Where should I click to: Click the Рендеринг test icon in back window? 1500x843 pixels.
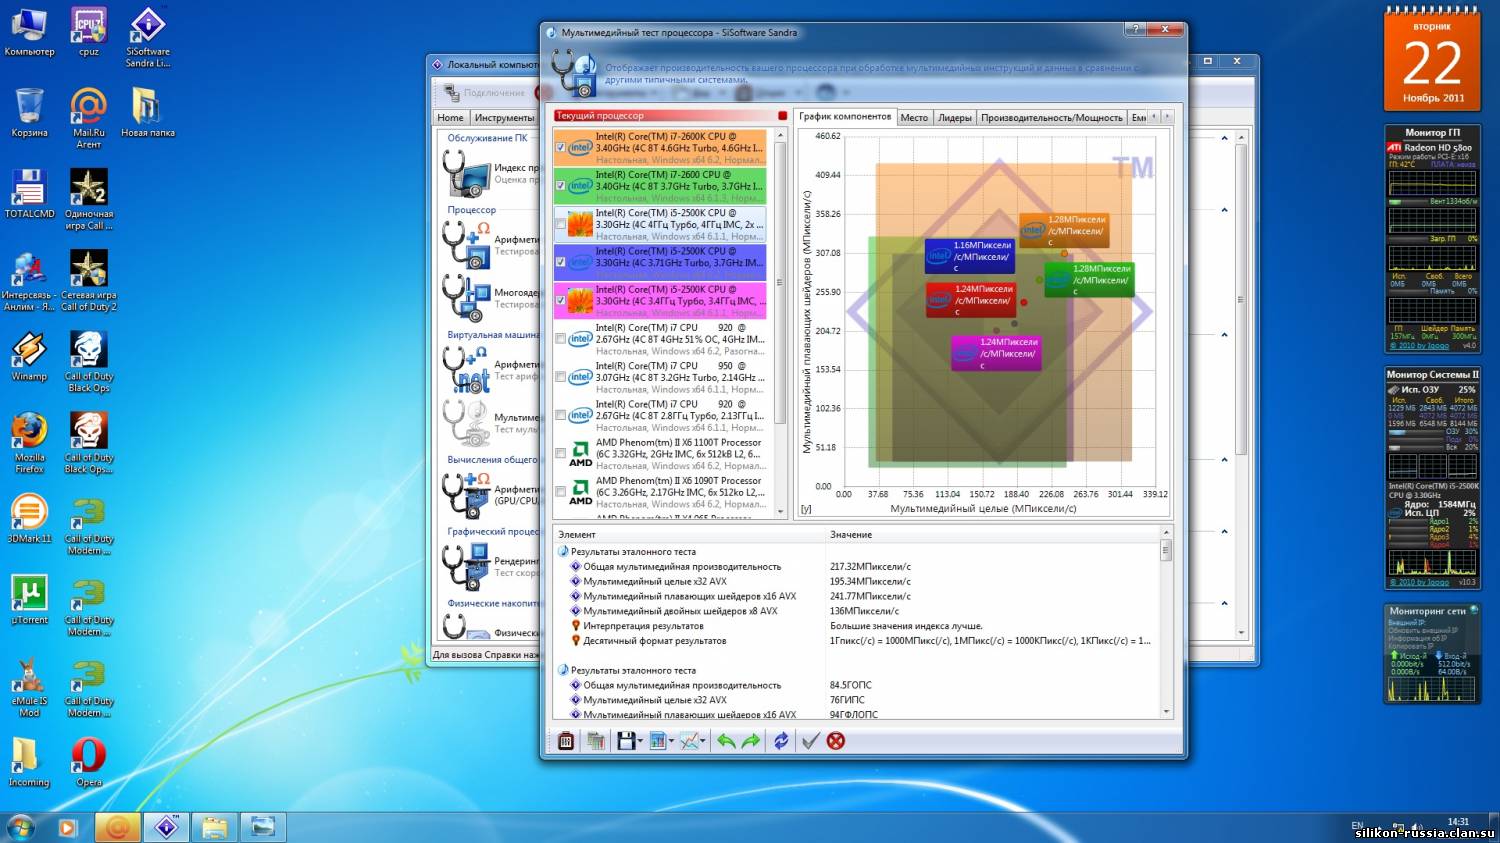click(466, 566)
